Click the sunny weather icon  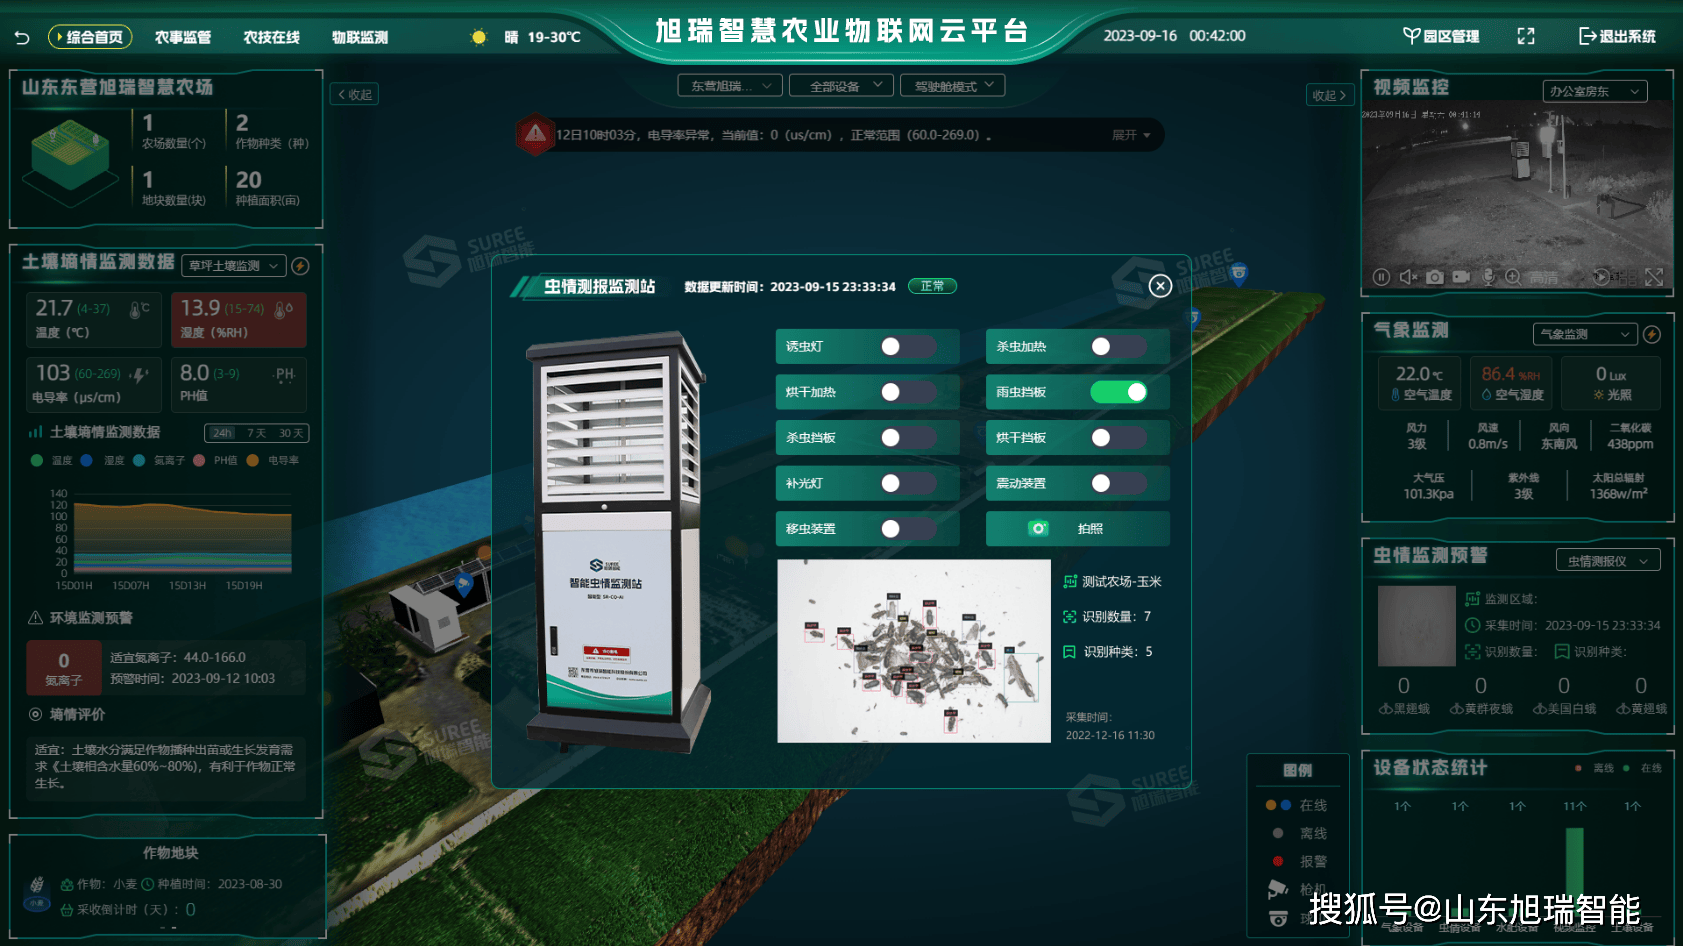pos(479,37)
